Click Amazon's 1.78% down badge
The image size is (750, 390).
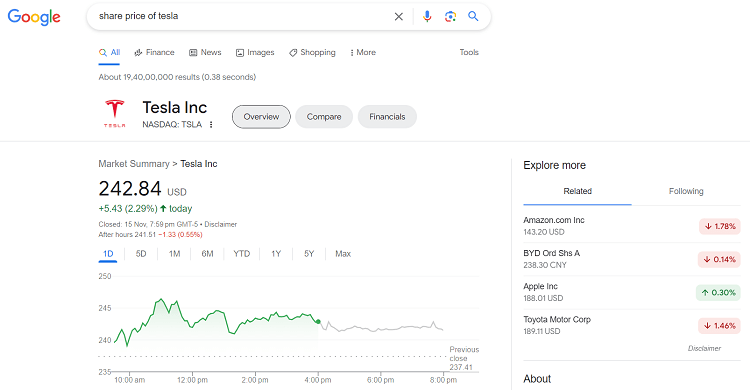pos(720,226)
